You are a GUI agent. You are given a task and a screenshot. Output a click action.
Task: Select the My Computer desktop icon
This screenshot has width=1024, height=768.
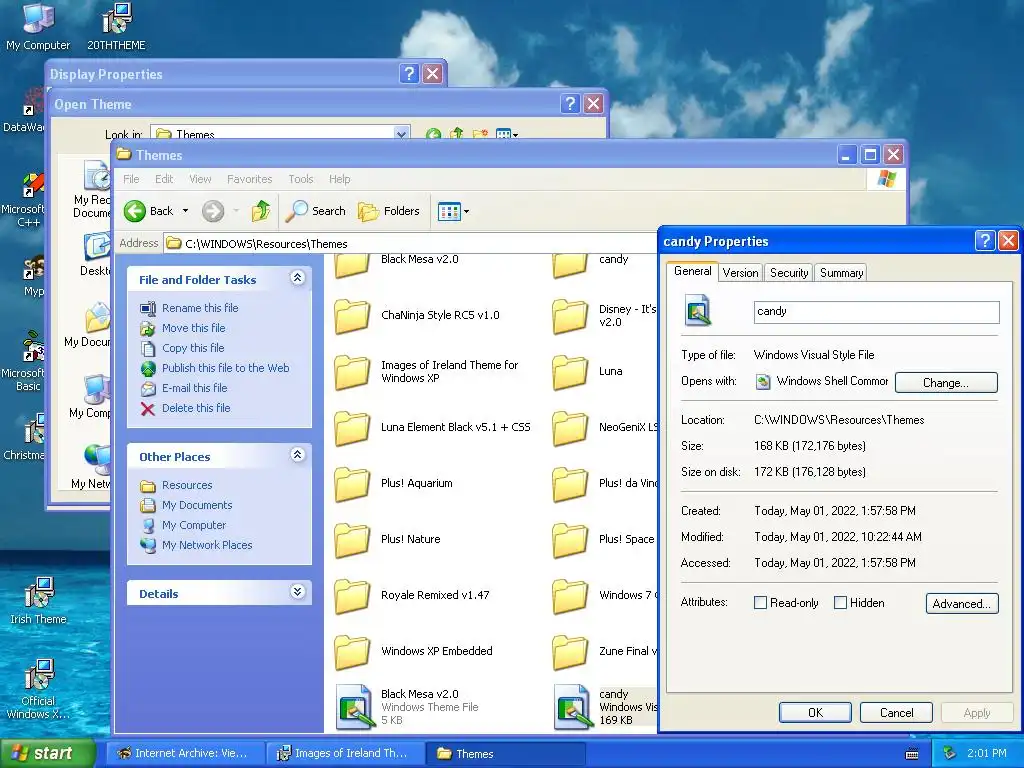tap(38, 27)
